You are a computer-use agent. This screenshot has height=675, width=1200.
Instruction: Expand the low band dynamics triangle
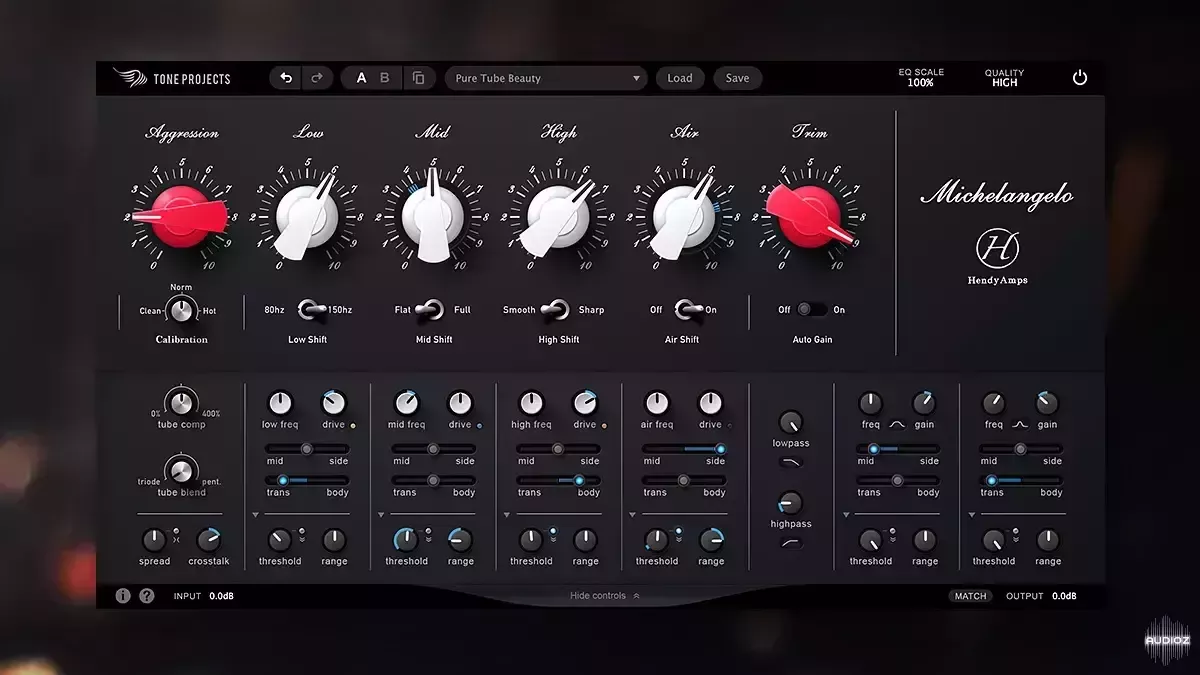tap(256, 515)
